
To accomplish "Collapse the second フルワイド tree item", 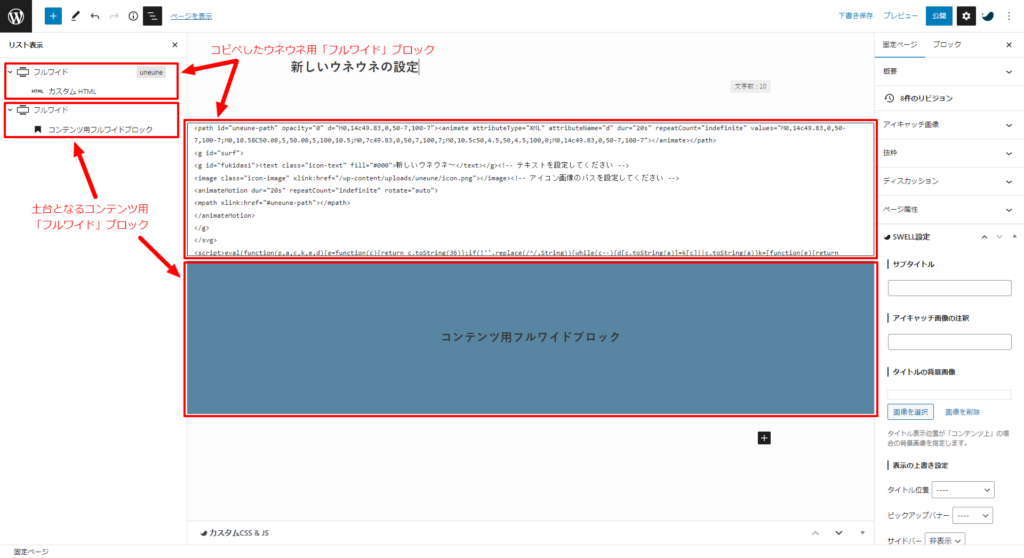I will pos(10,110).
